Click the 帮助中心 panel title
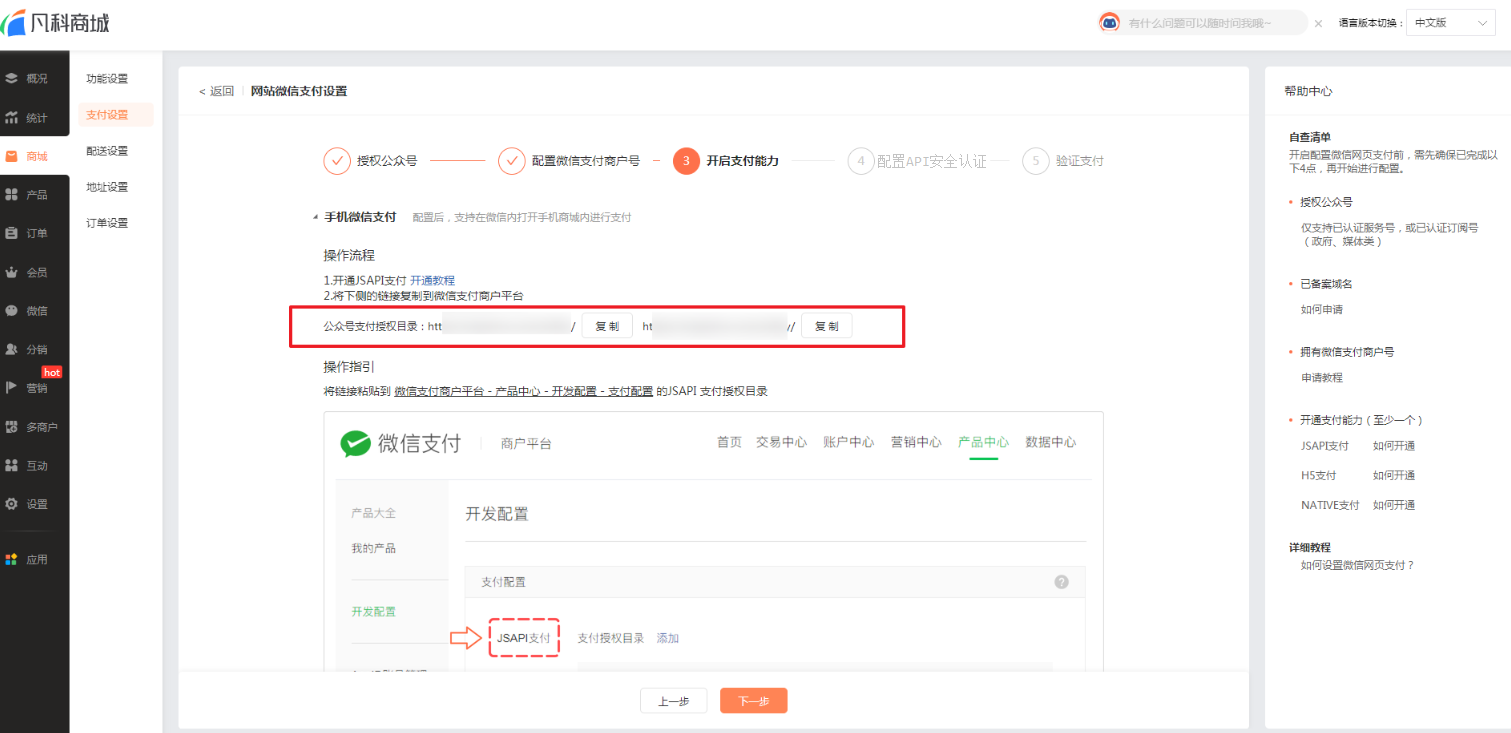 tap(1308, 91)
